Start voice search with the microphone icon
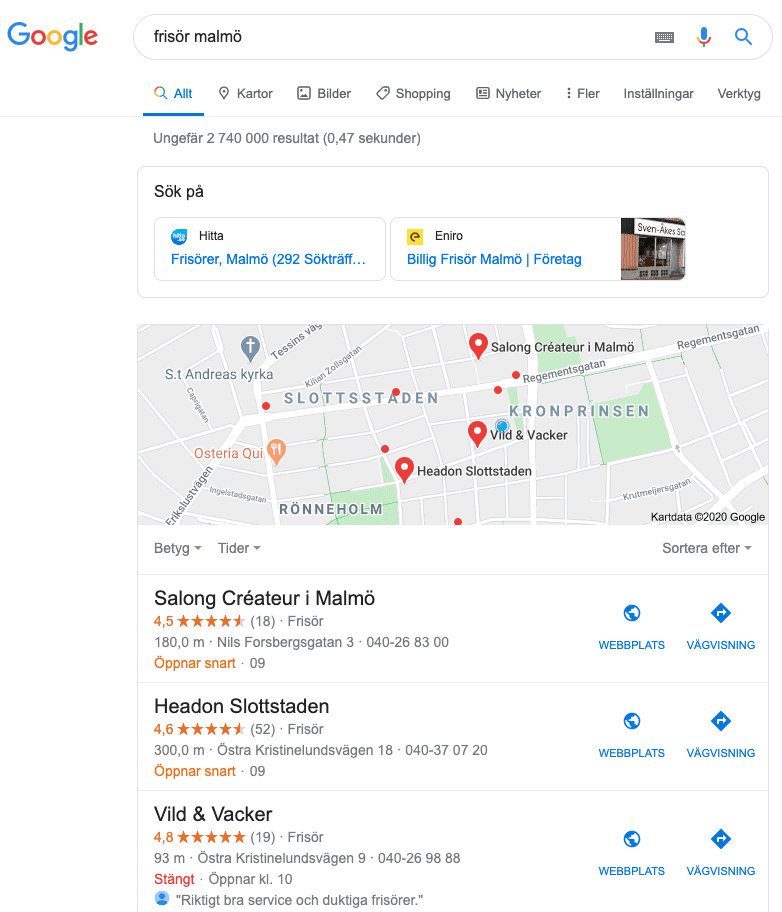This screenshot has width=782, height=912. [703, 37]
